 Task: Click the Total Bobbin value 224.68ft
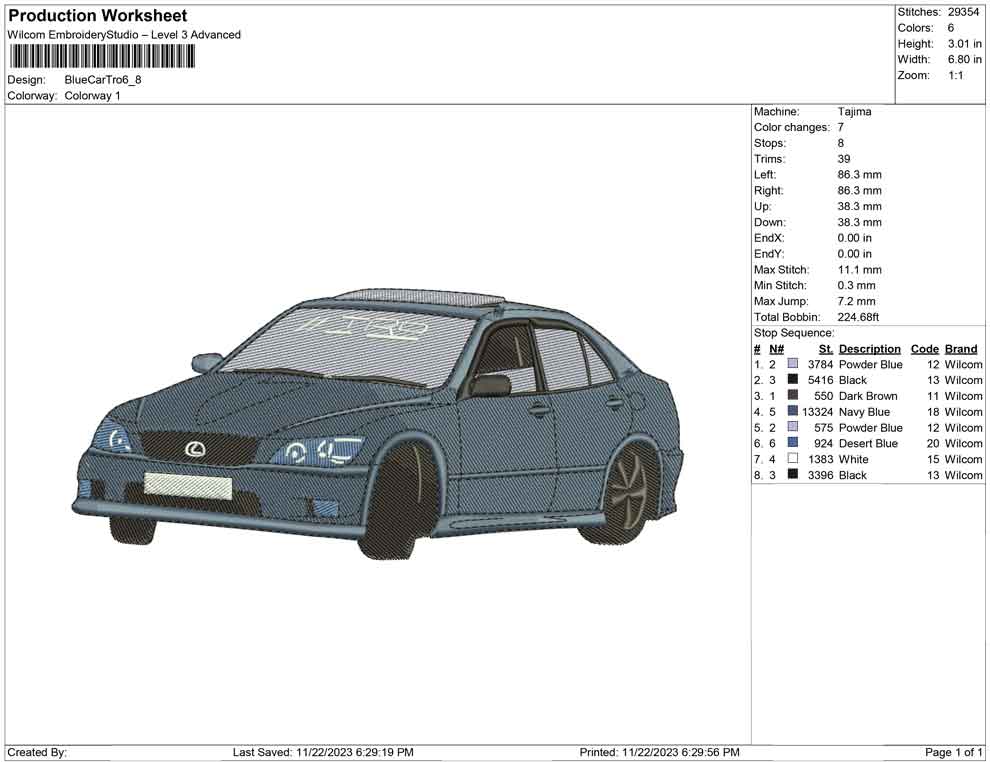coord(863,318)
